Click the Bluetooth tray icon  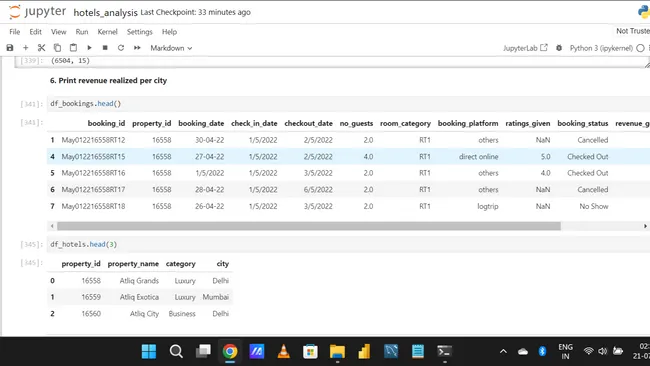(x=542, y=351)
